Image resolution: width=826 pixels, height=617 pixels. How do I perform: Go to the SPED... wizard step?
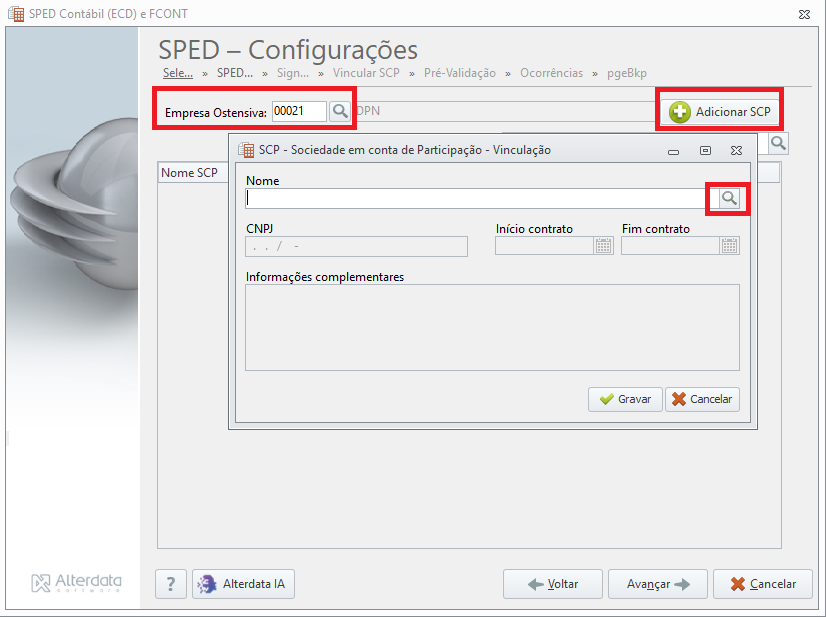pos(235,73)
